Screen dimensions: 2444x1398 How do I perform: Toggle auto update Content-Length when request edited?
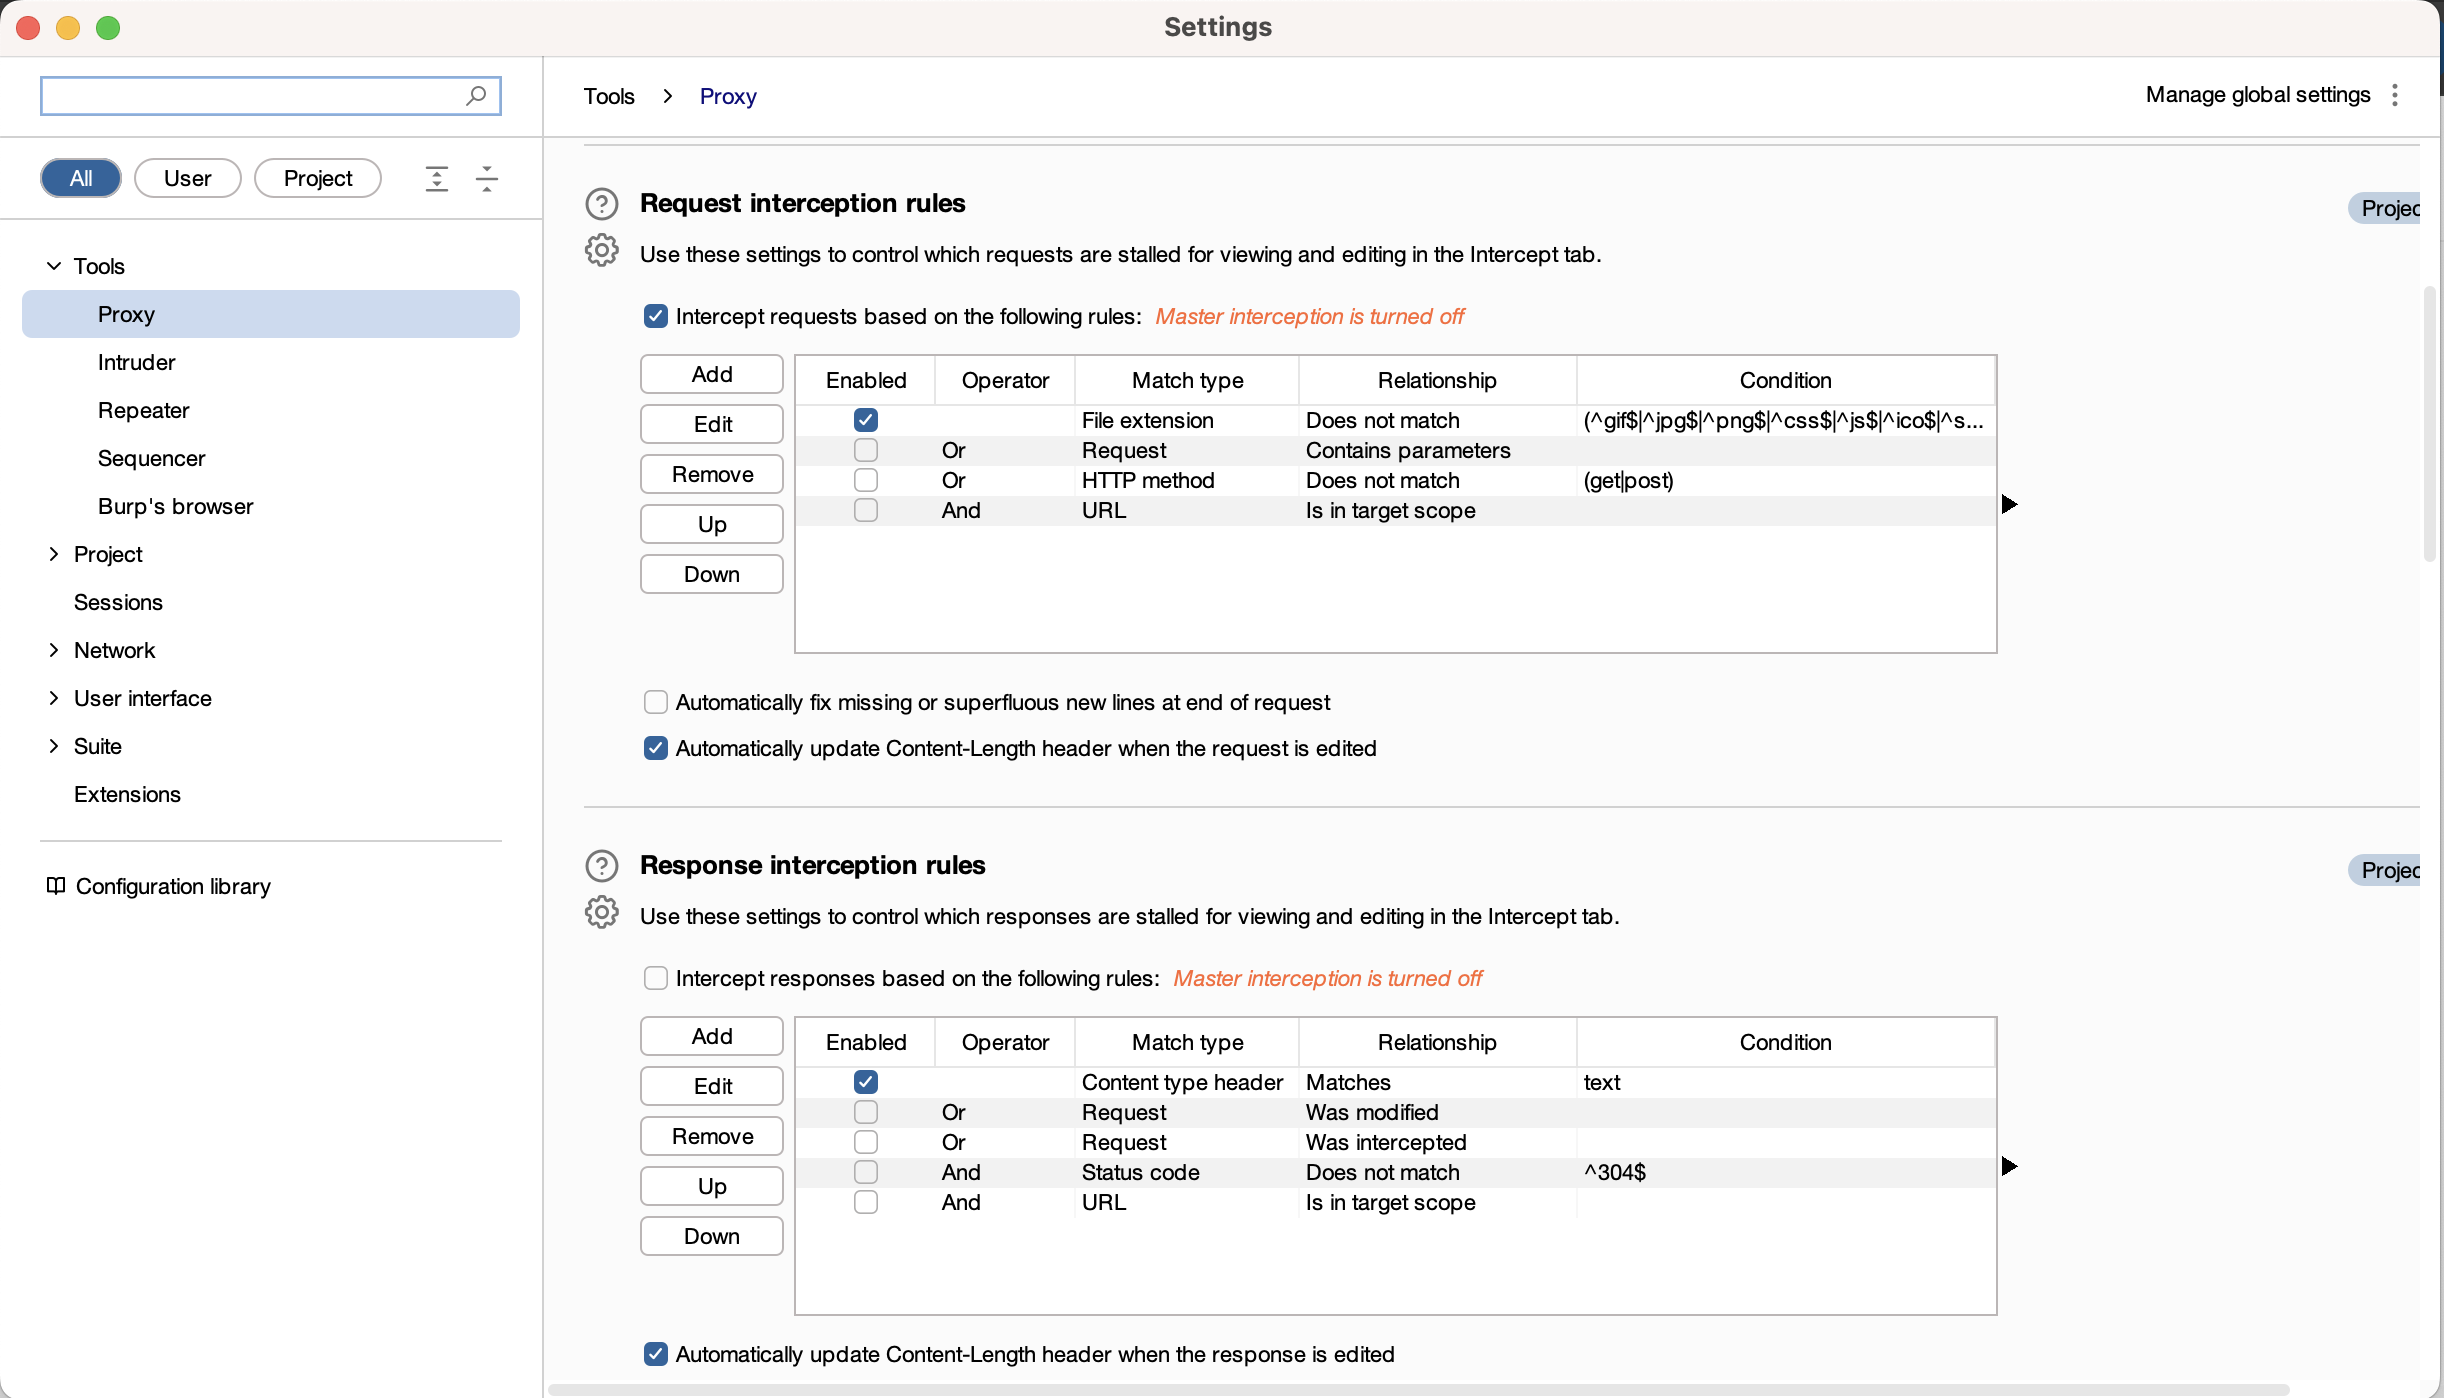point(656,748)
